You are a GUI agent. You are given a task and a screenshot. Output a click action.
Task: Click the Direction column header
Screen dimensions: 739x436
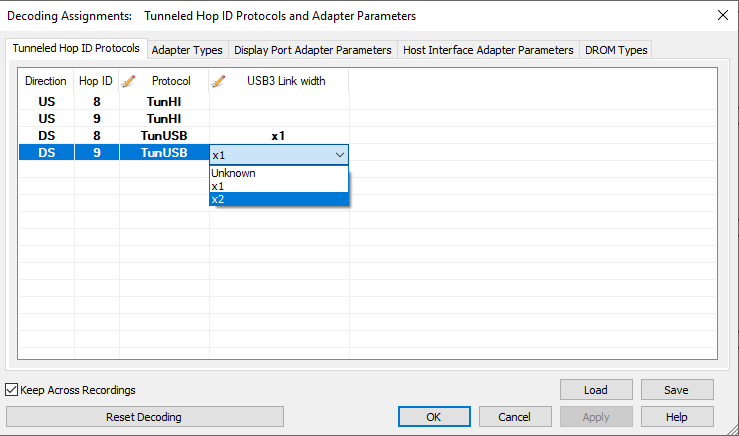pos(46,81)
